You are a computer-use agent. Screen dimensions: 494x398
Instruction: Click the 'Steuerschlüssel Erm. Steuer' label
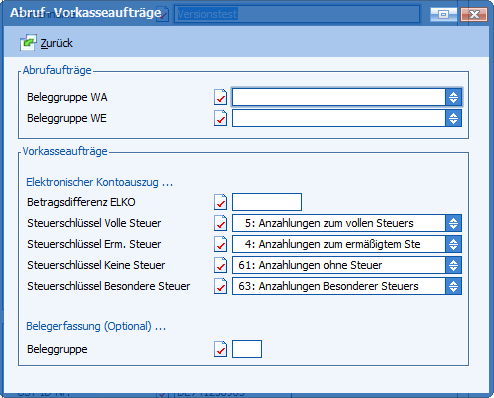(94, 244)
